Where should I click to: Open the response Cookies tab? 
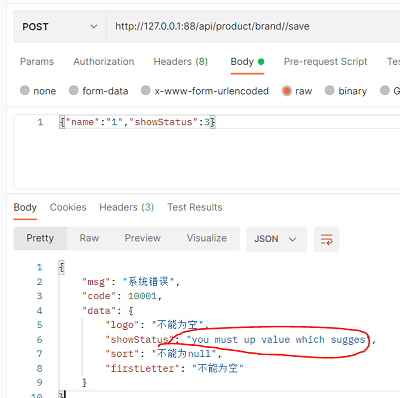click(68, 207)
